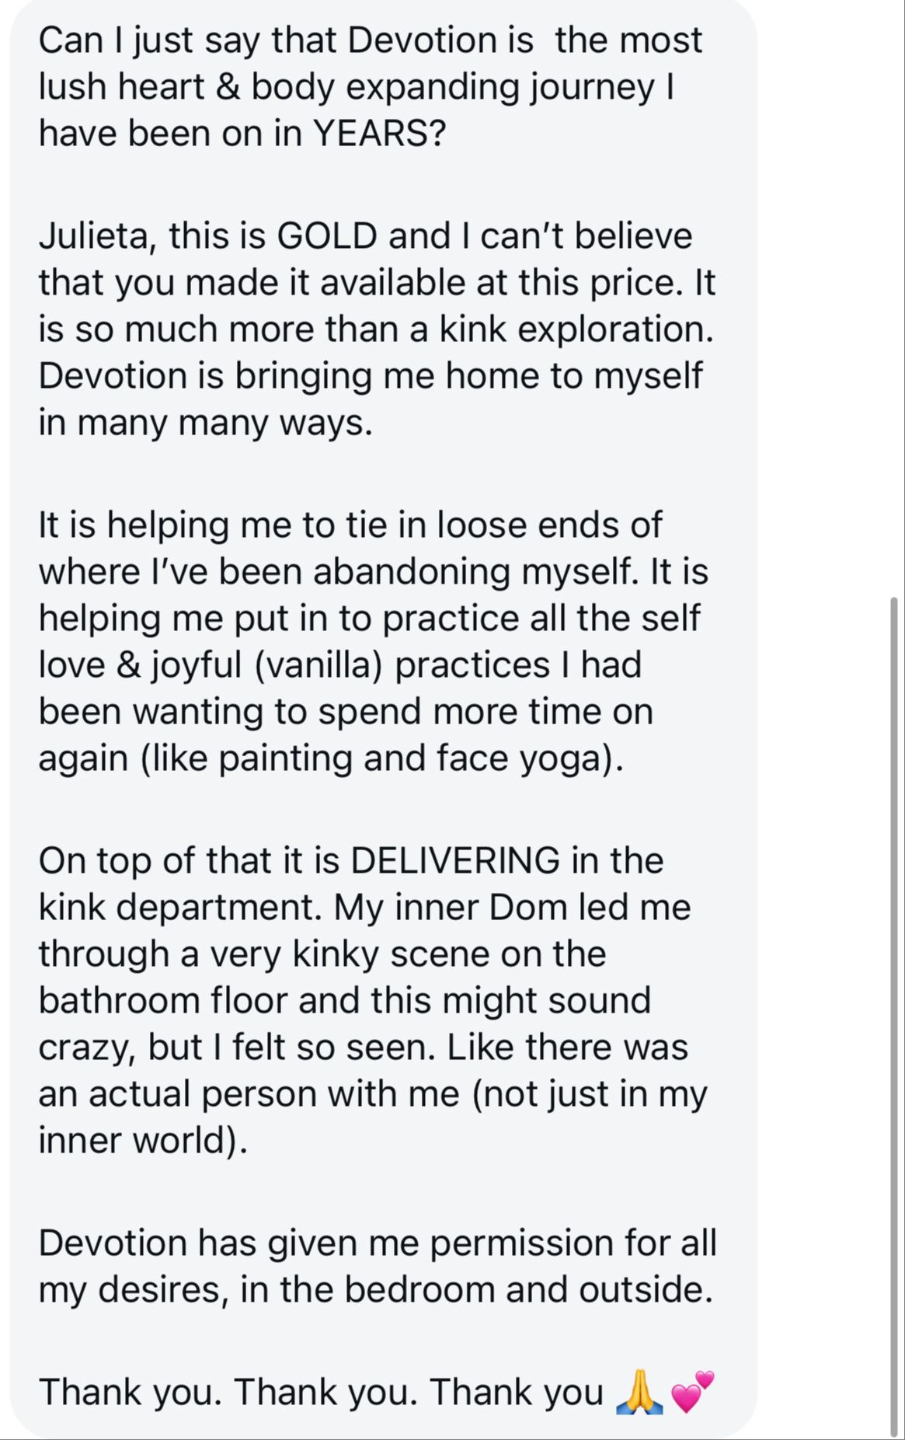Click the capitalized word "DELIVERING"
The width and height of the screenshot is (905, 1440).
pyautogui.click(x=456, y=861)
